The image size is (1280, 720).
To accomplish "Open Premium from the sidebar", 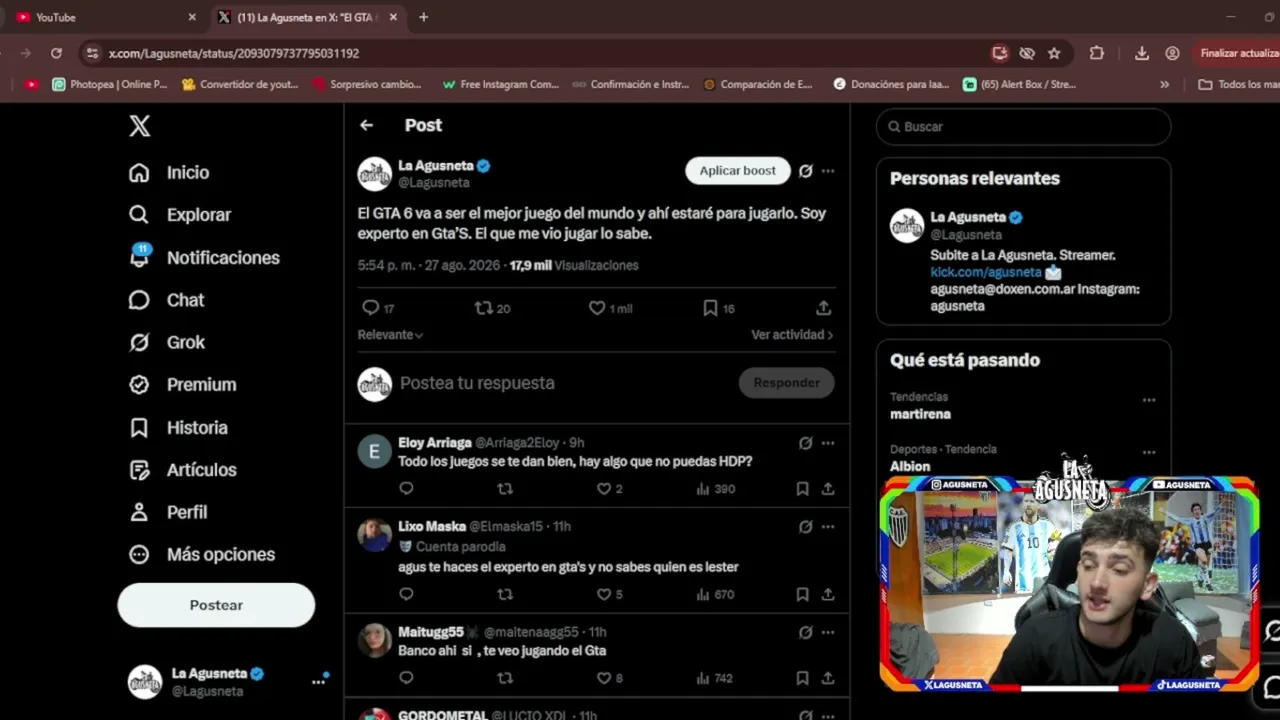I will (183, 385).
